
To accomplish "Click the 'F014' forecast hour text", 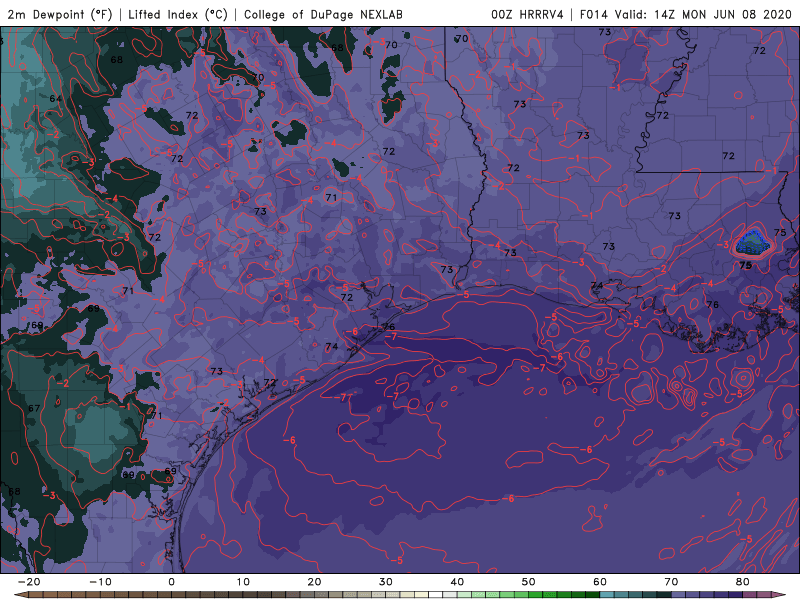I will point(594,15).
